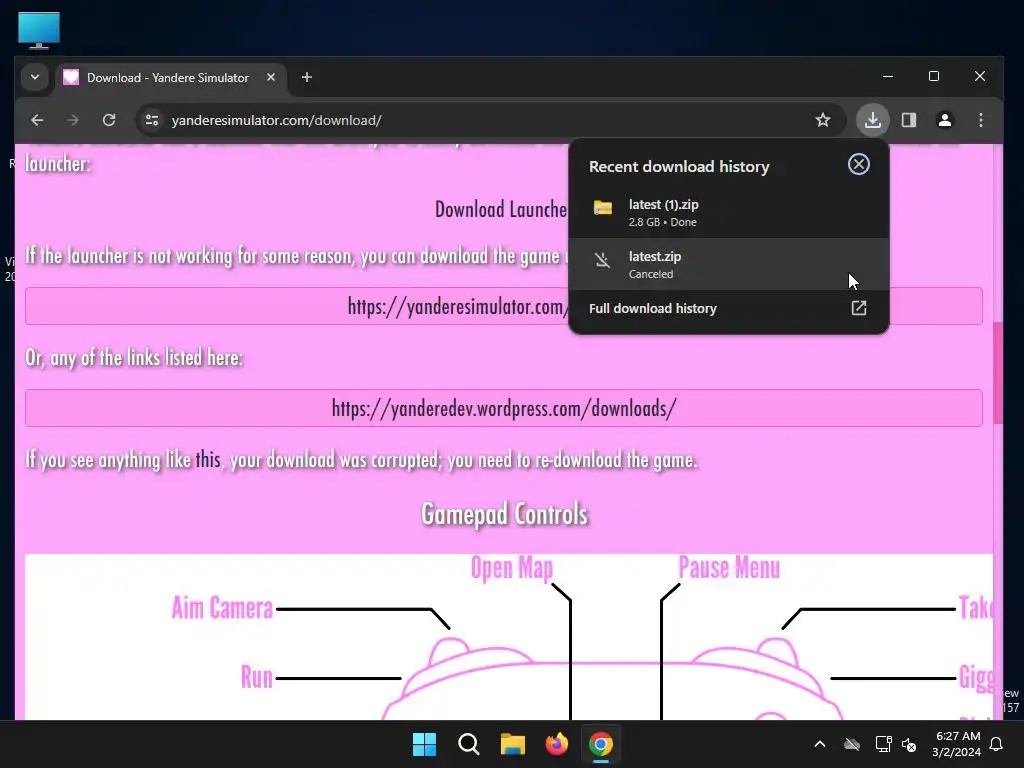Open the network display tray icon
The height and width of the screenshot is (768, 1024).
[x=883, y=744]
